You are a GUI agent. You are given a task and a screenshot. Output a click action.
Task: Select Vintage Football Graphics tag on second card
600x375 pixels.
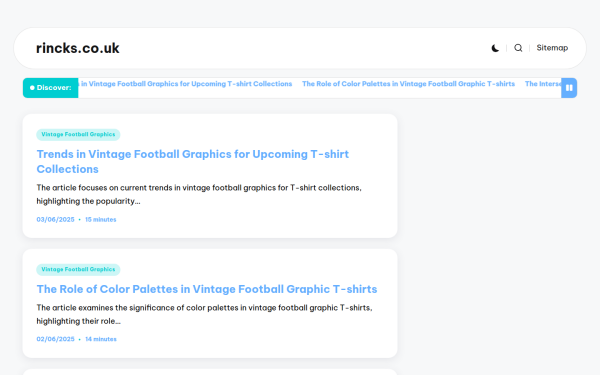[x=78, y=269]
